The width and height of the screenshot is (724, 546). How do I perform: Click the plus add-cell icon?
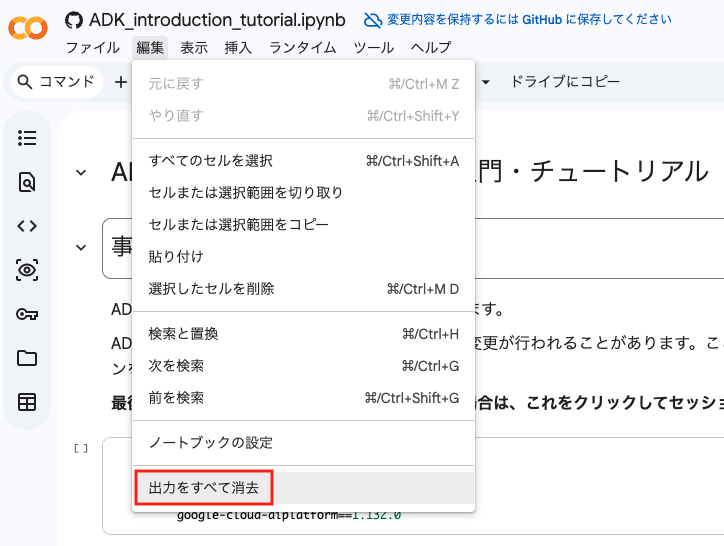tap(121, 82)
